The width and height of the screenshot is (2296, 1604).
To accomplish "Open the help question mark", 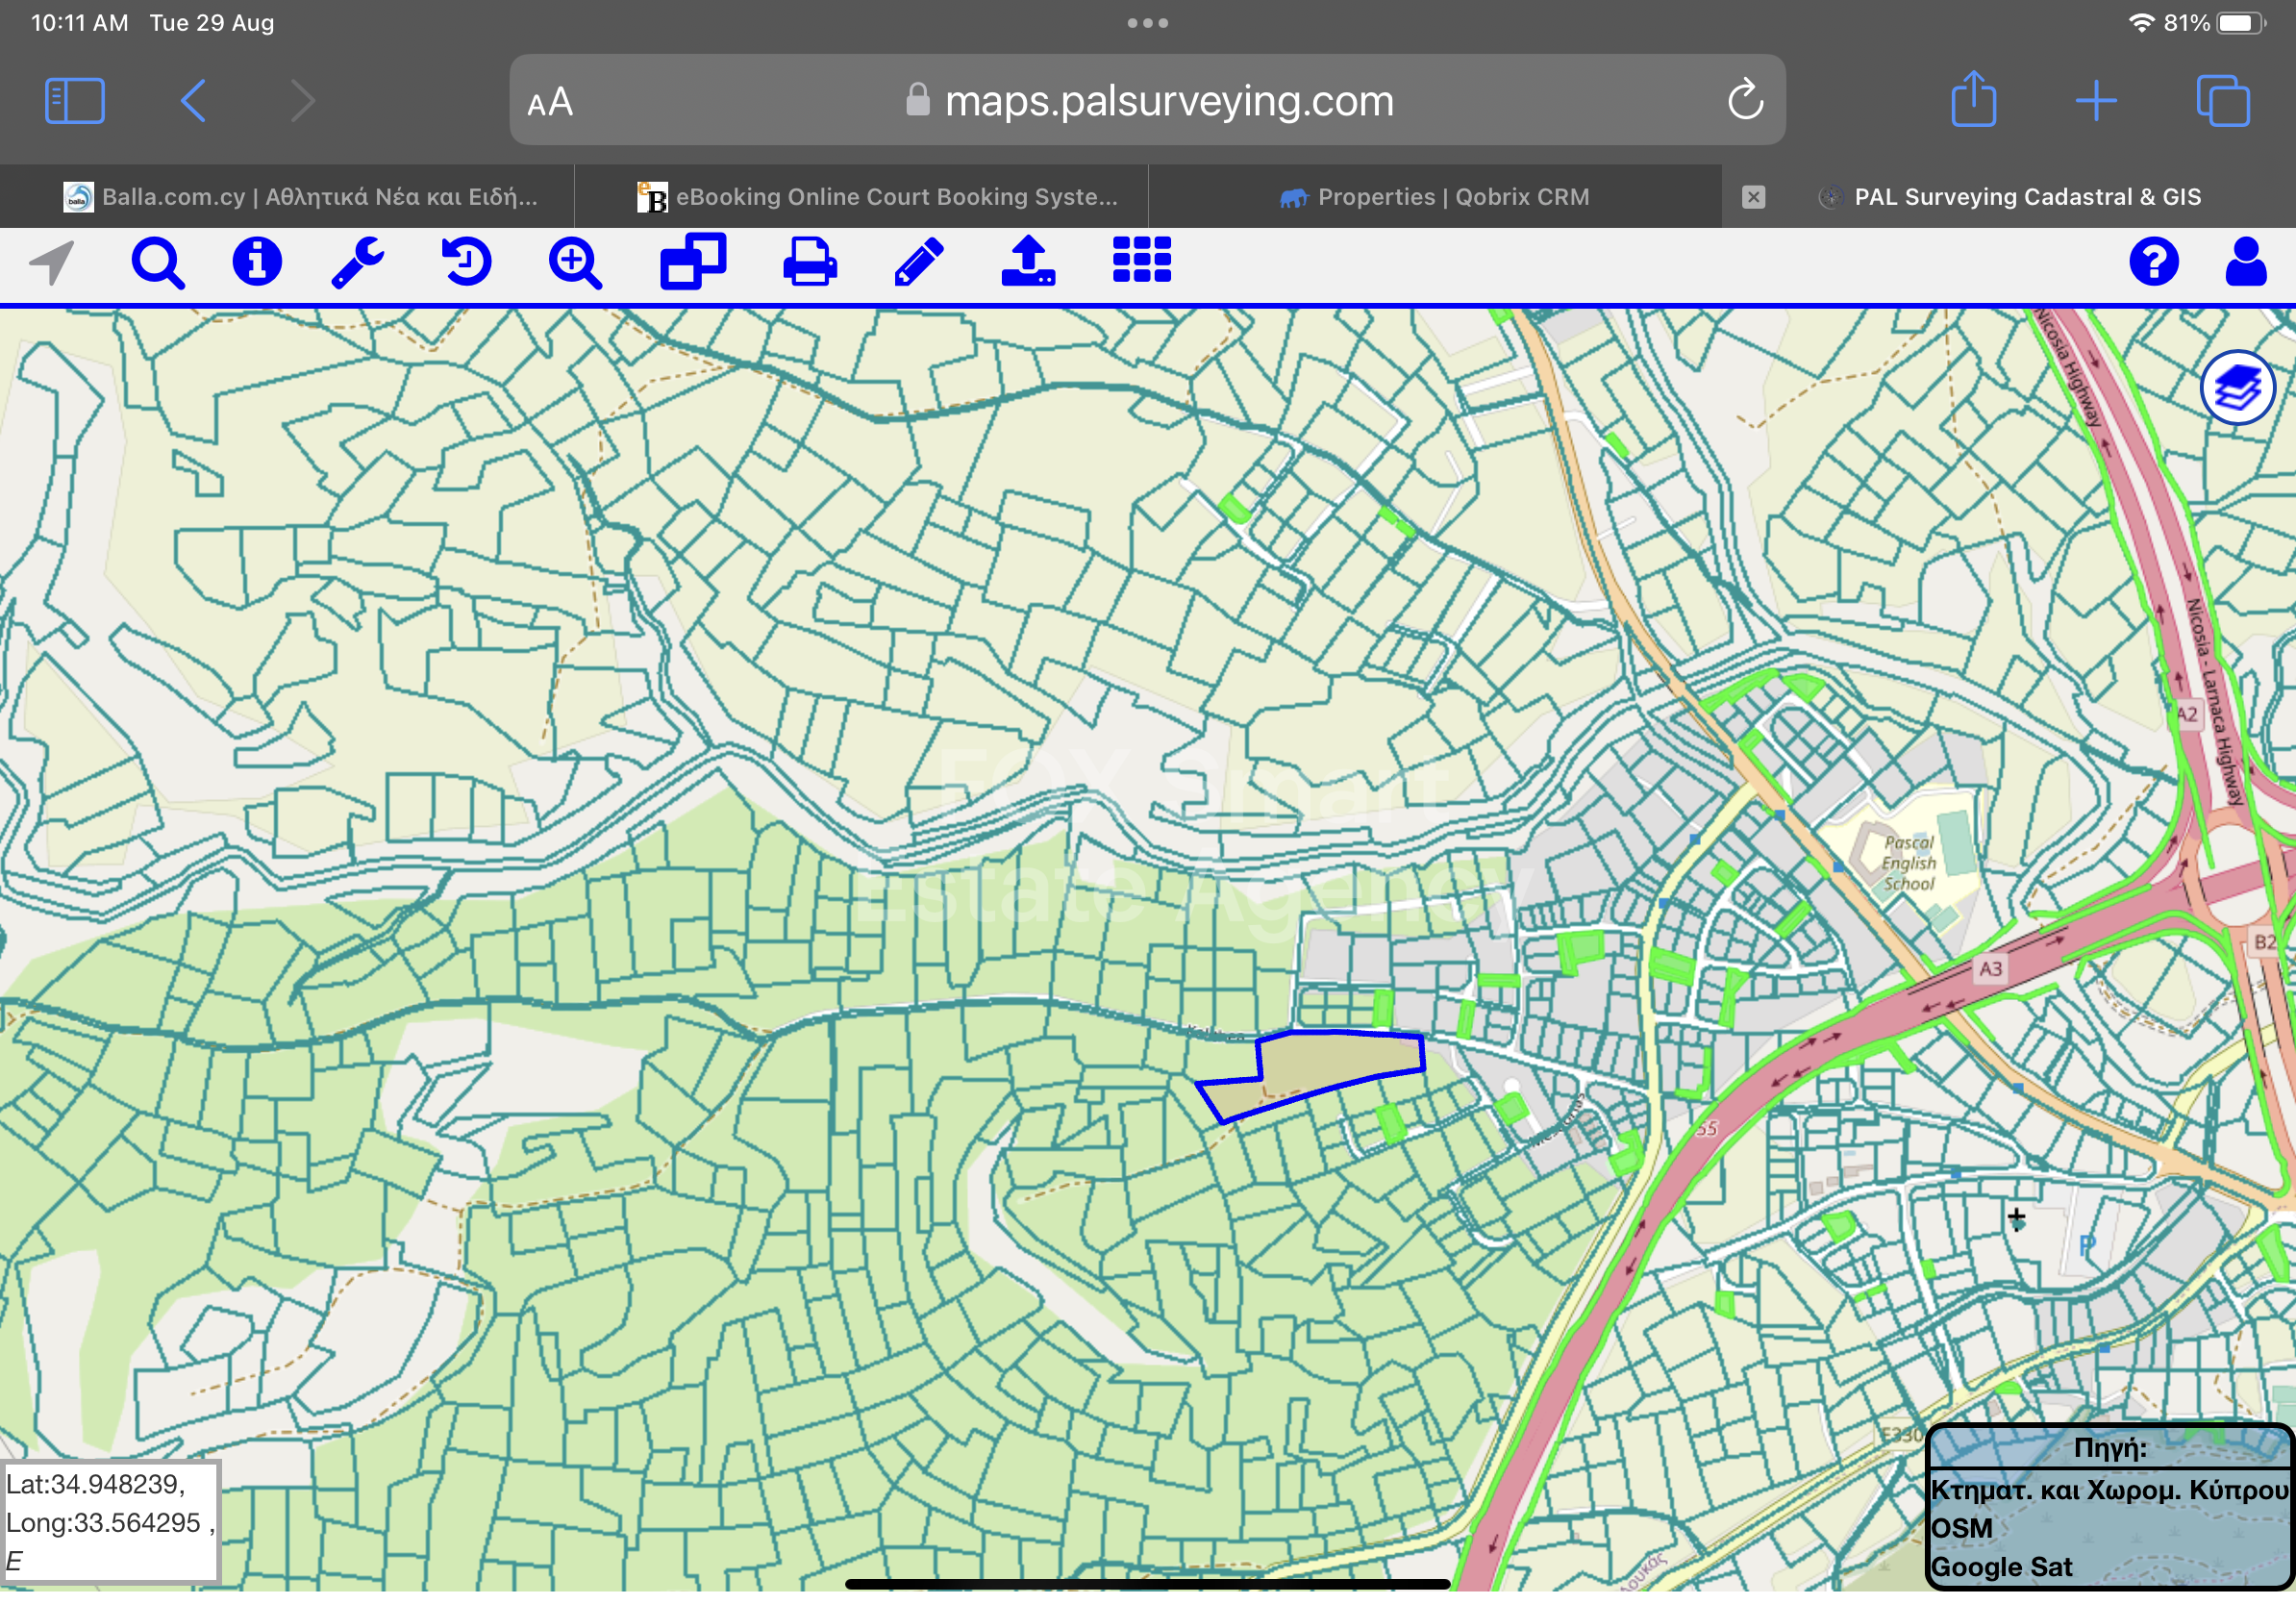I will point(2154,262).
